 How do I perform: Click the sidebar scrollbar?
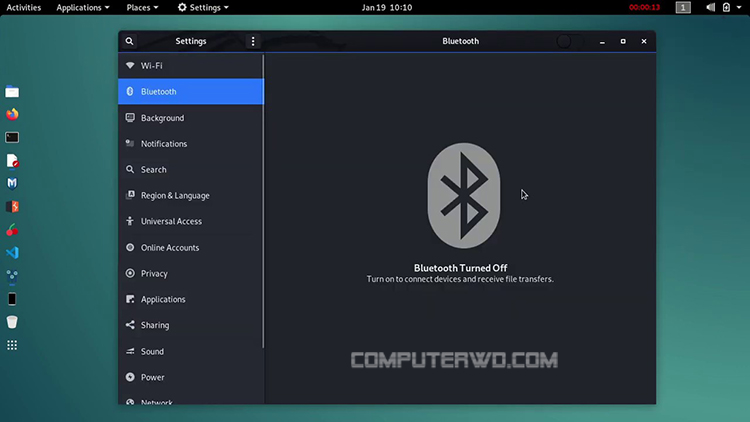pyautogui.click(x=263, y=201)
